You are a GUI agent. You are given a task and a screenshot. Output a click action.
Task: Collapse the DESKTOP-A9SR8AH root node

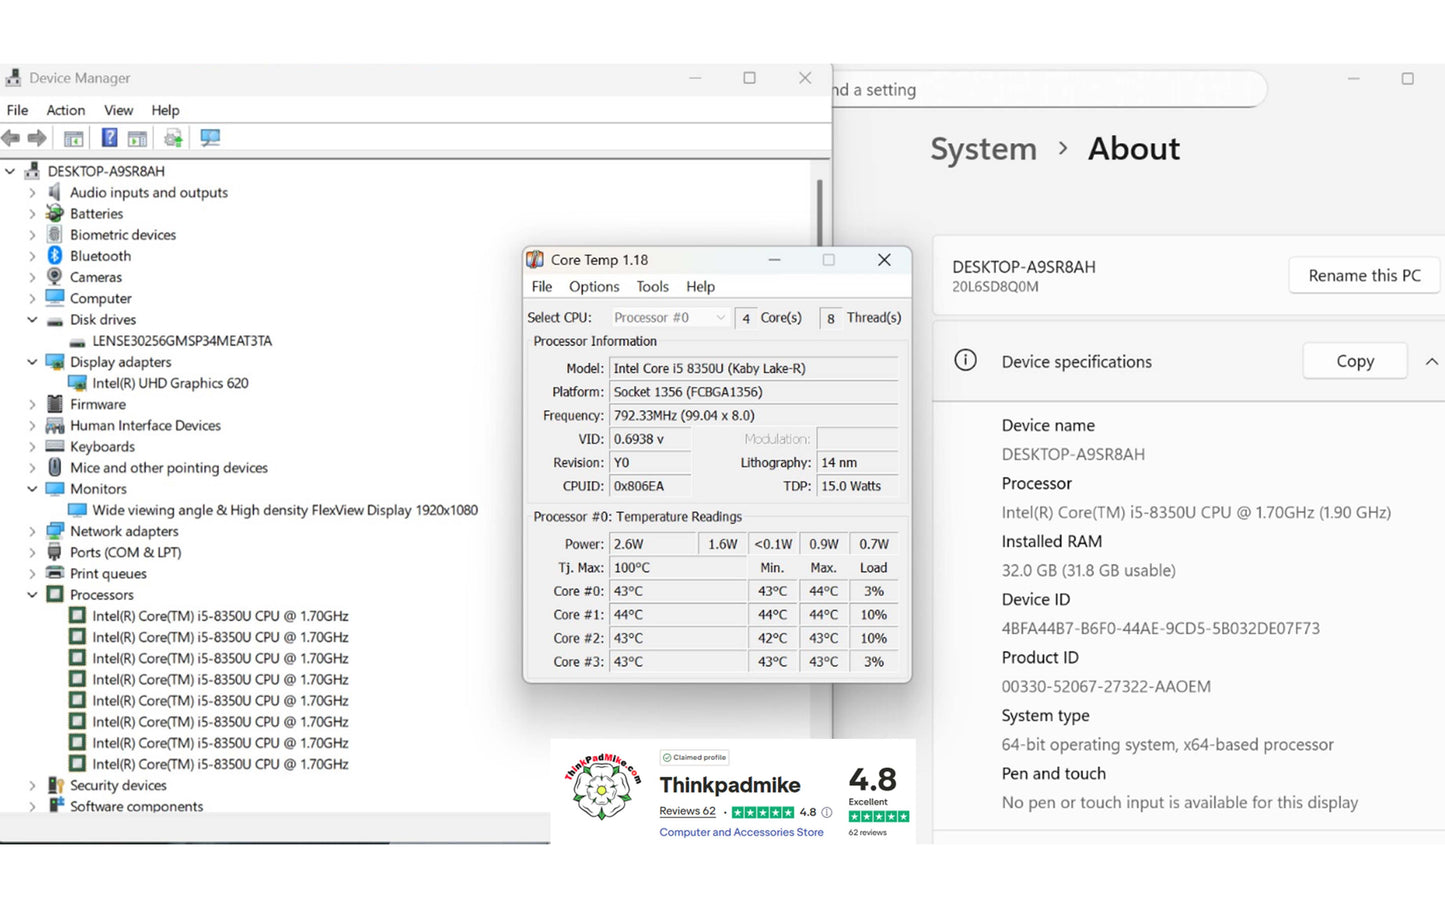pyautogui.click(x=10, y=171)
